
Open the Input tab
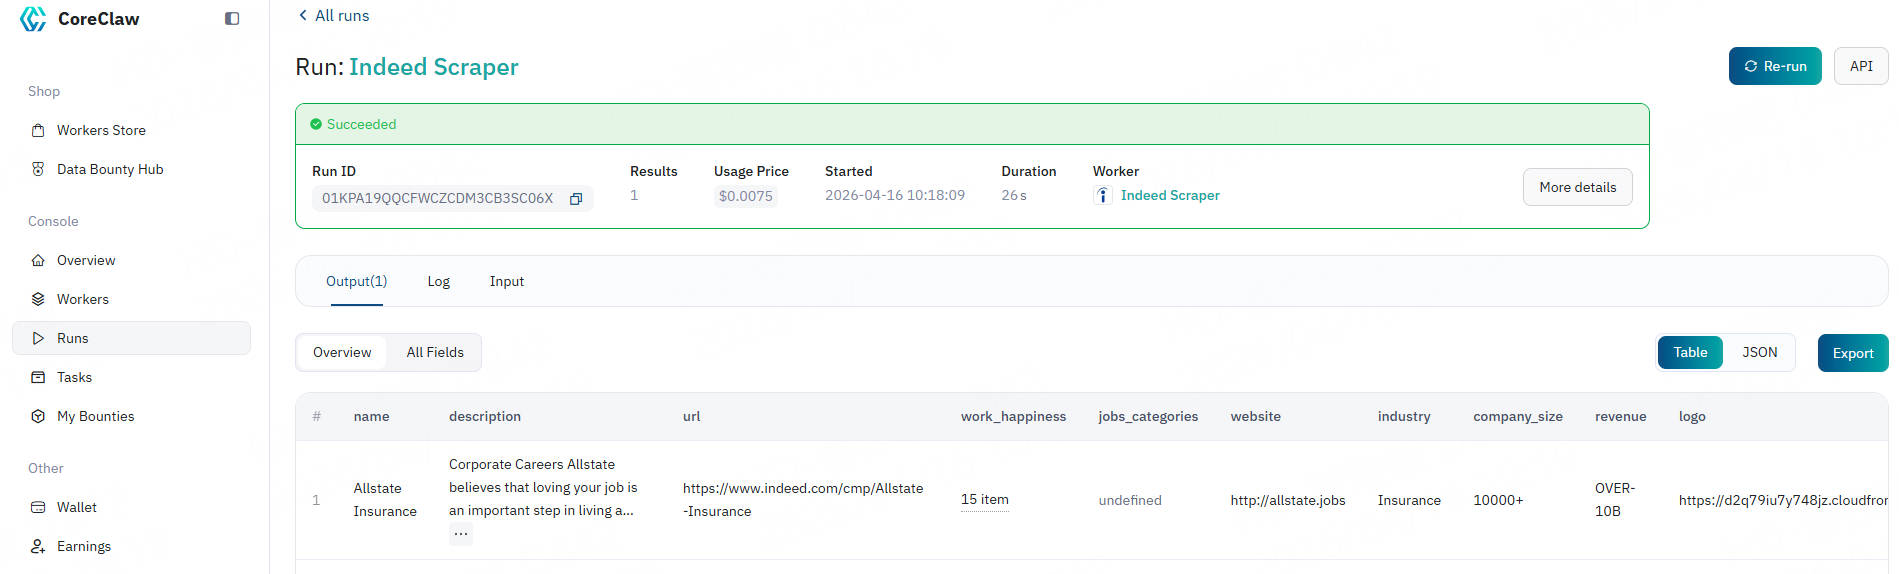[x=506, y=281]
